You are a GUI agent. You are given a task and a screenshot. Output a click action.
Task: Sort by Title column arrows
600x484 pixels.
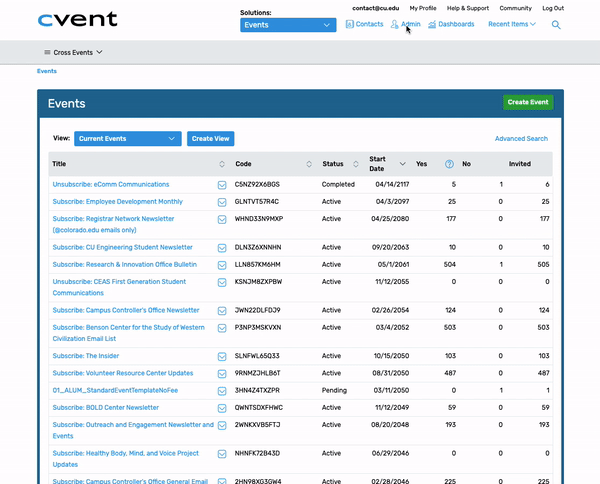click(222, 164)
